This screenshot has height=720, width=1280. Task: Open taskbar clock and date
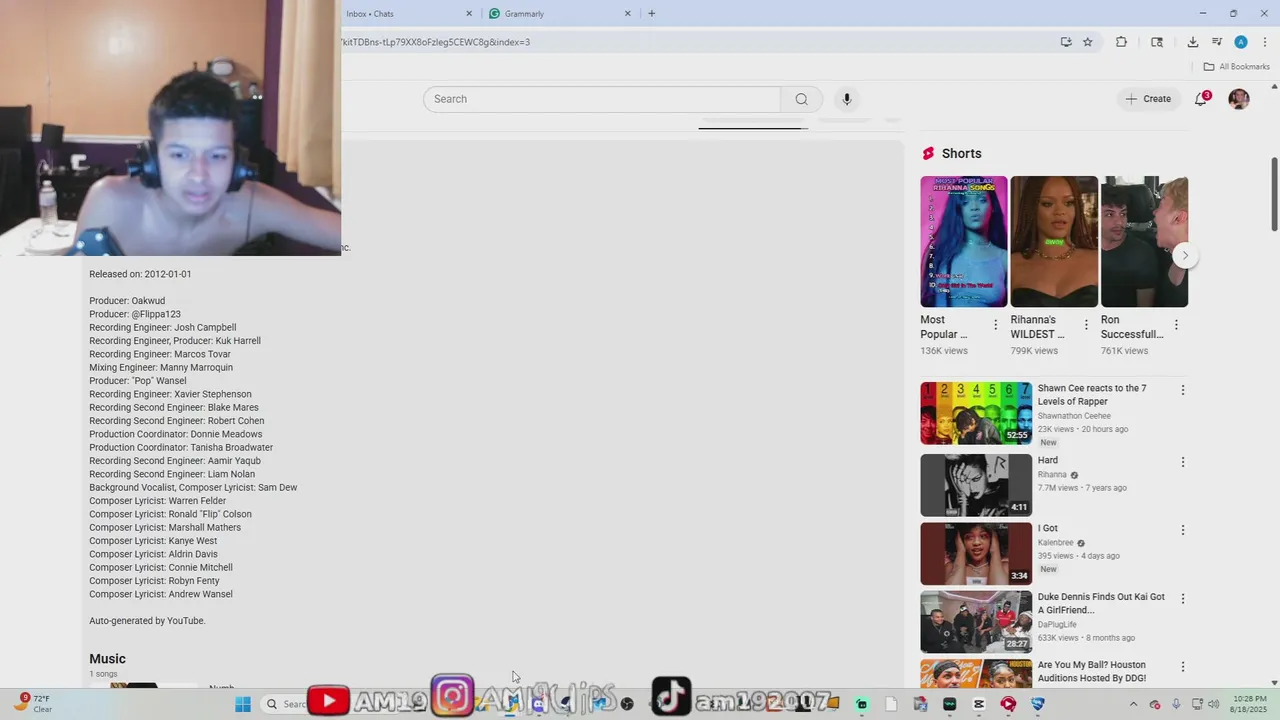(1248, 704)
